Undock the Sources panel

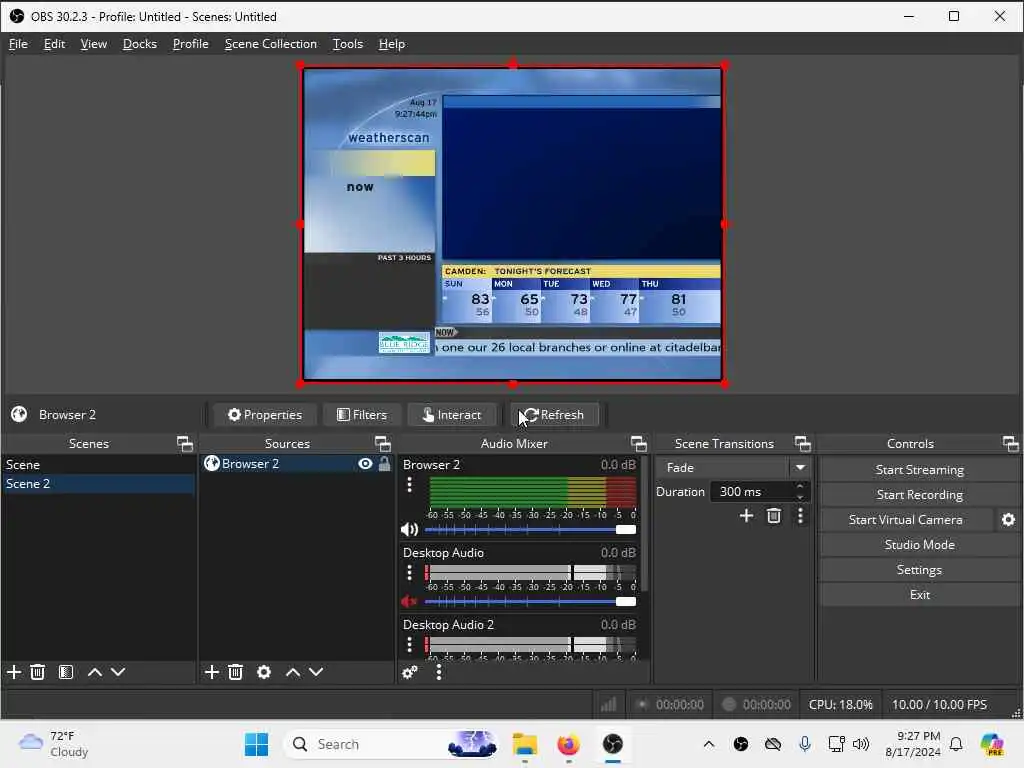[383, 444]
